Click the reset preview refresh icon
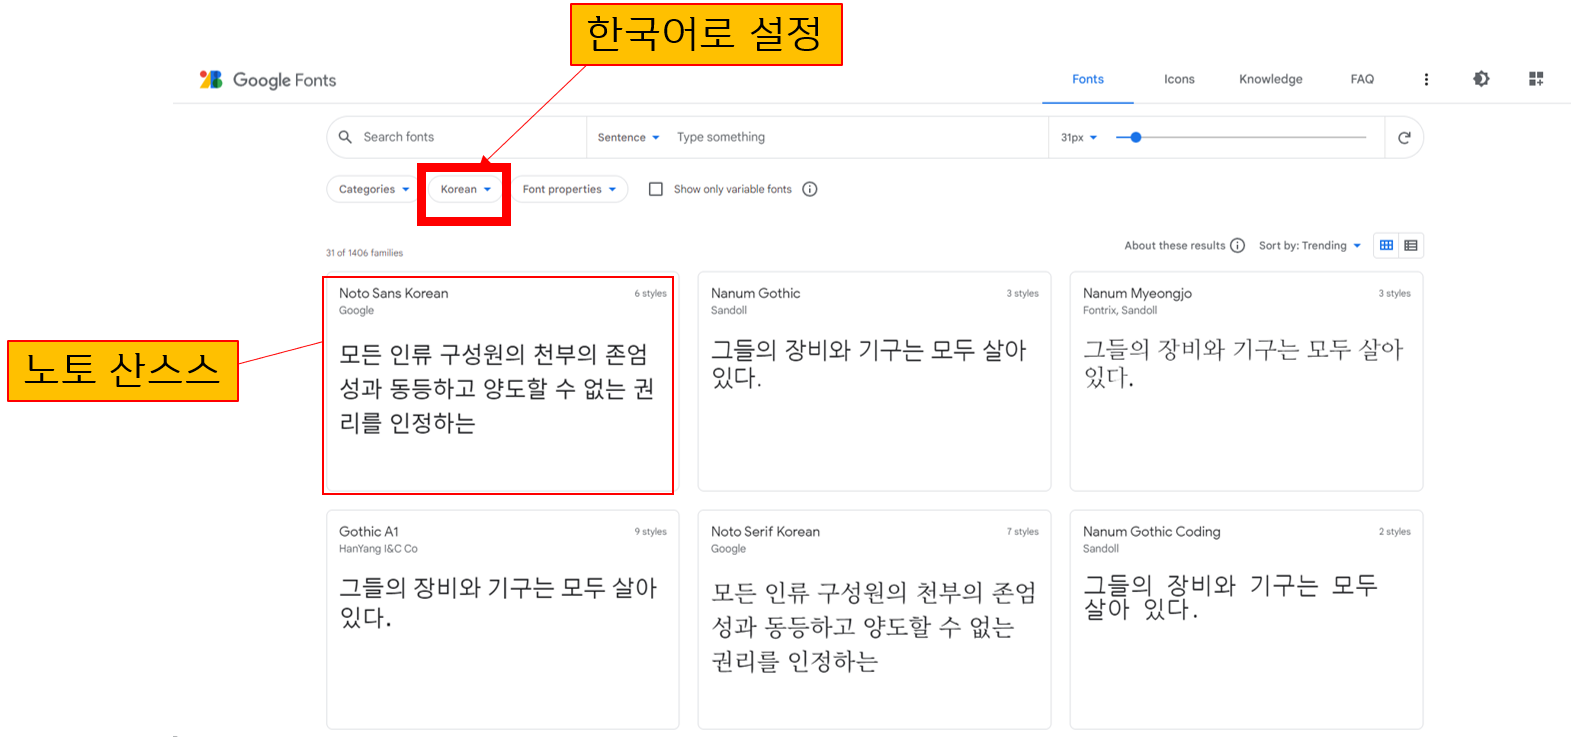Screen dimensions: 1571x737 coord(1404,138)
